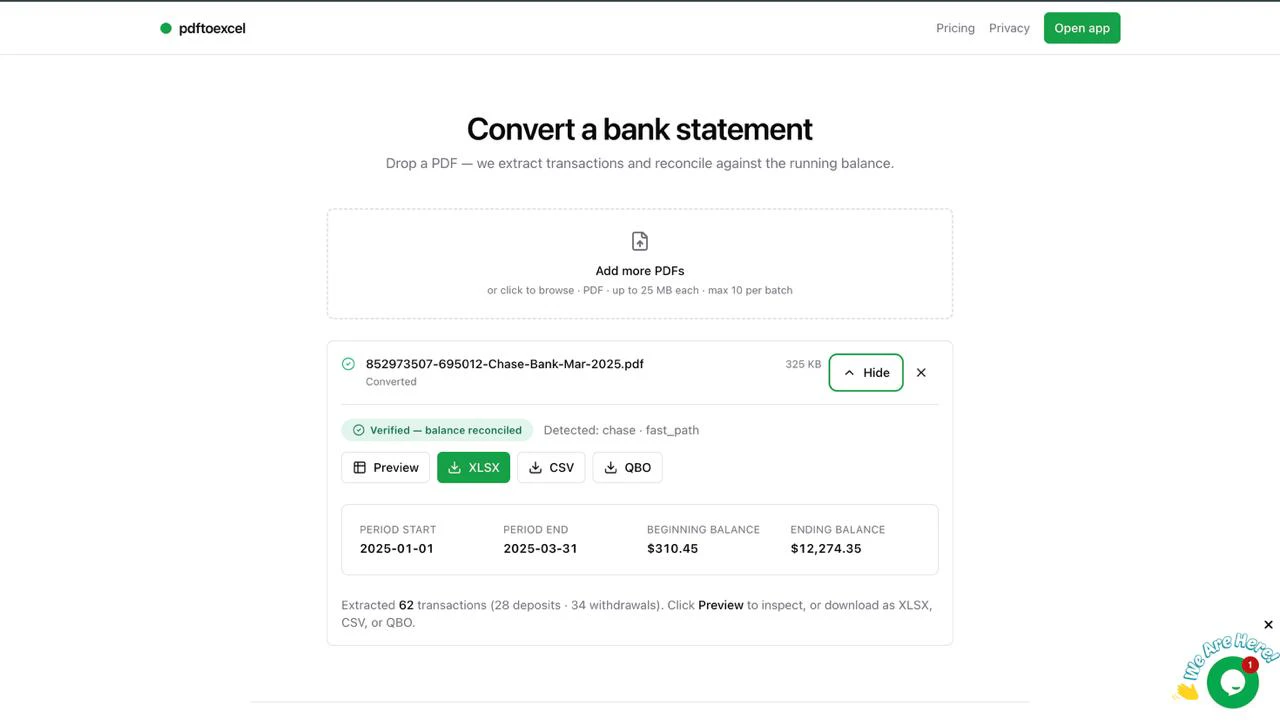This screenshot has height=726, width=1280.
Task: Dismiss the We Are Here chat popup
Action: (1268, 625)
